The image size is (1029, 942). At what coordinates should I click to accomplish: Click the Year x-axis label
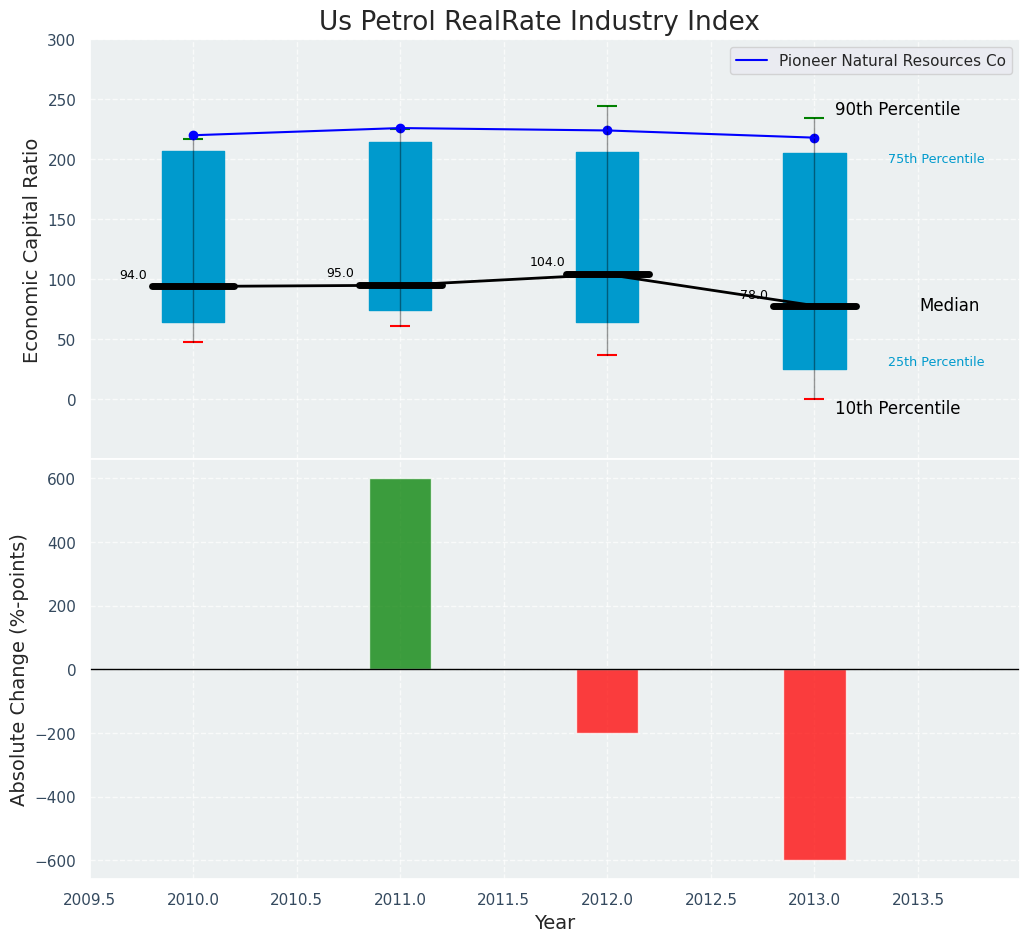(x=554, y=923)
